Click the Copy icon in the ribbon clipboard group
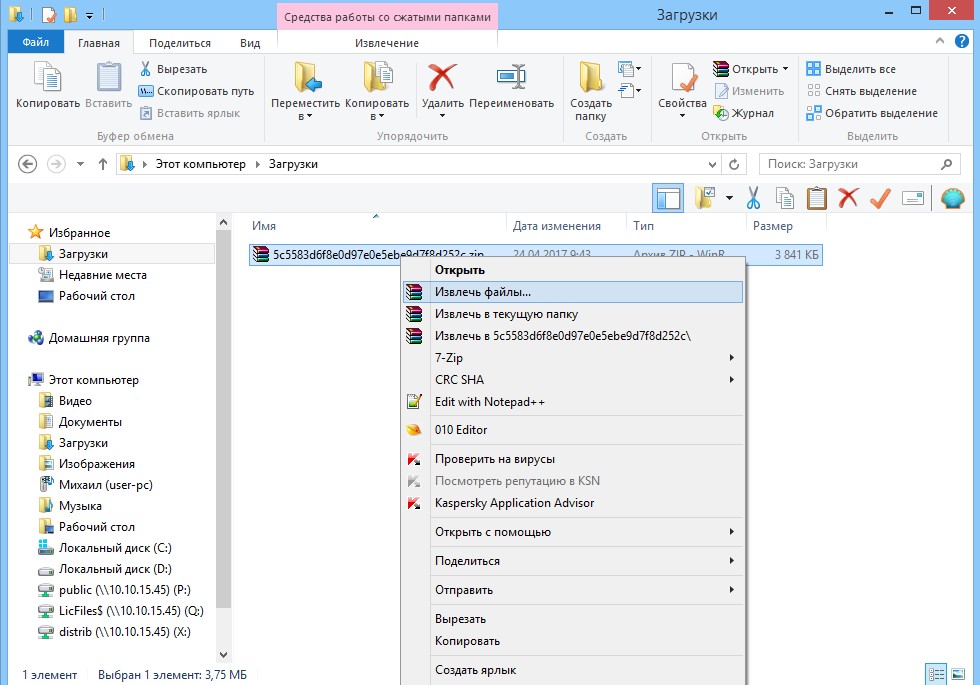Screen dimensions: 980x685 tap(48, 78)
